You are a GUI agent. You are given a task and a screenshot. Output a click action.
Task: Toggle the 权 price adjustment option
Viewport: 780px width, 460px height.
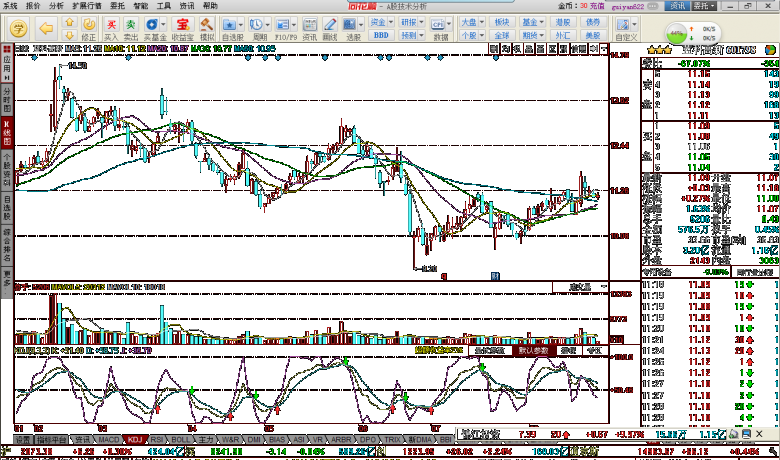pos(516,48)
